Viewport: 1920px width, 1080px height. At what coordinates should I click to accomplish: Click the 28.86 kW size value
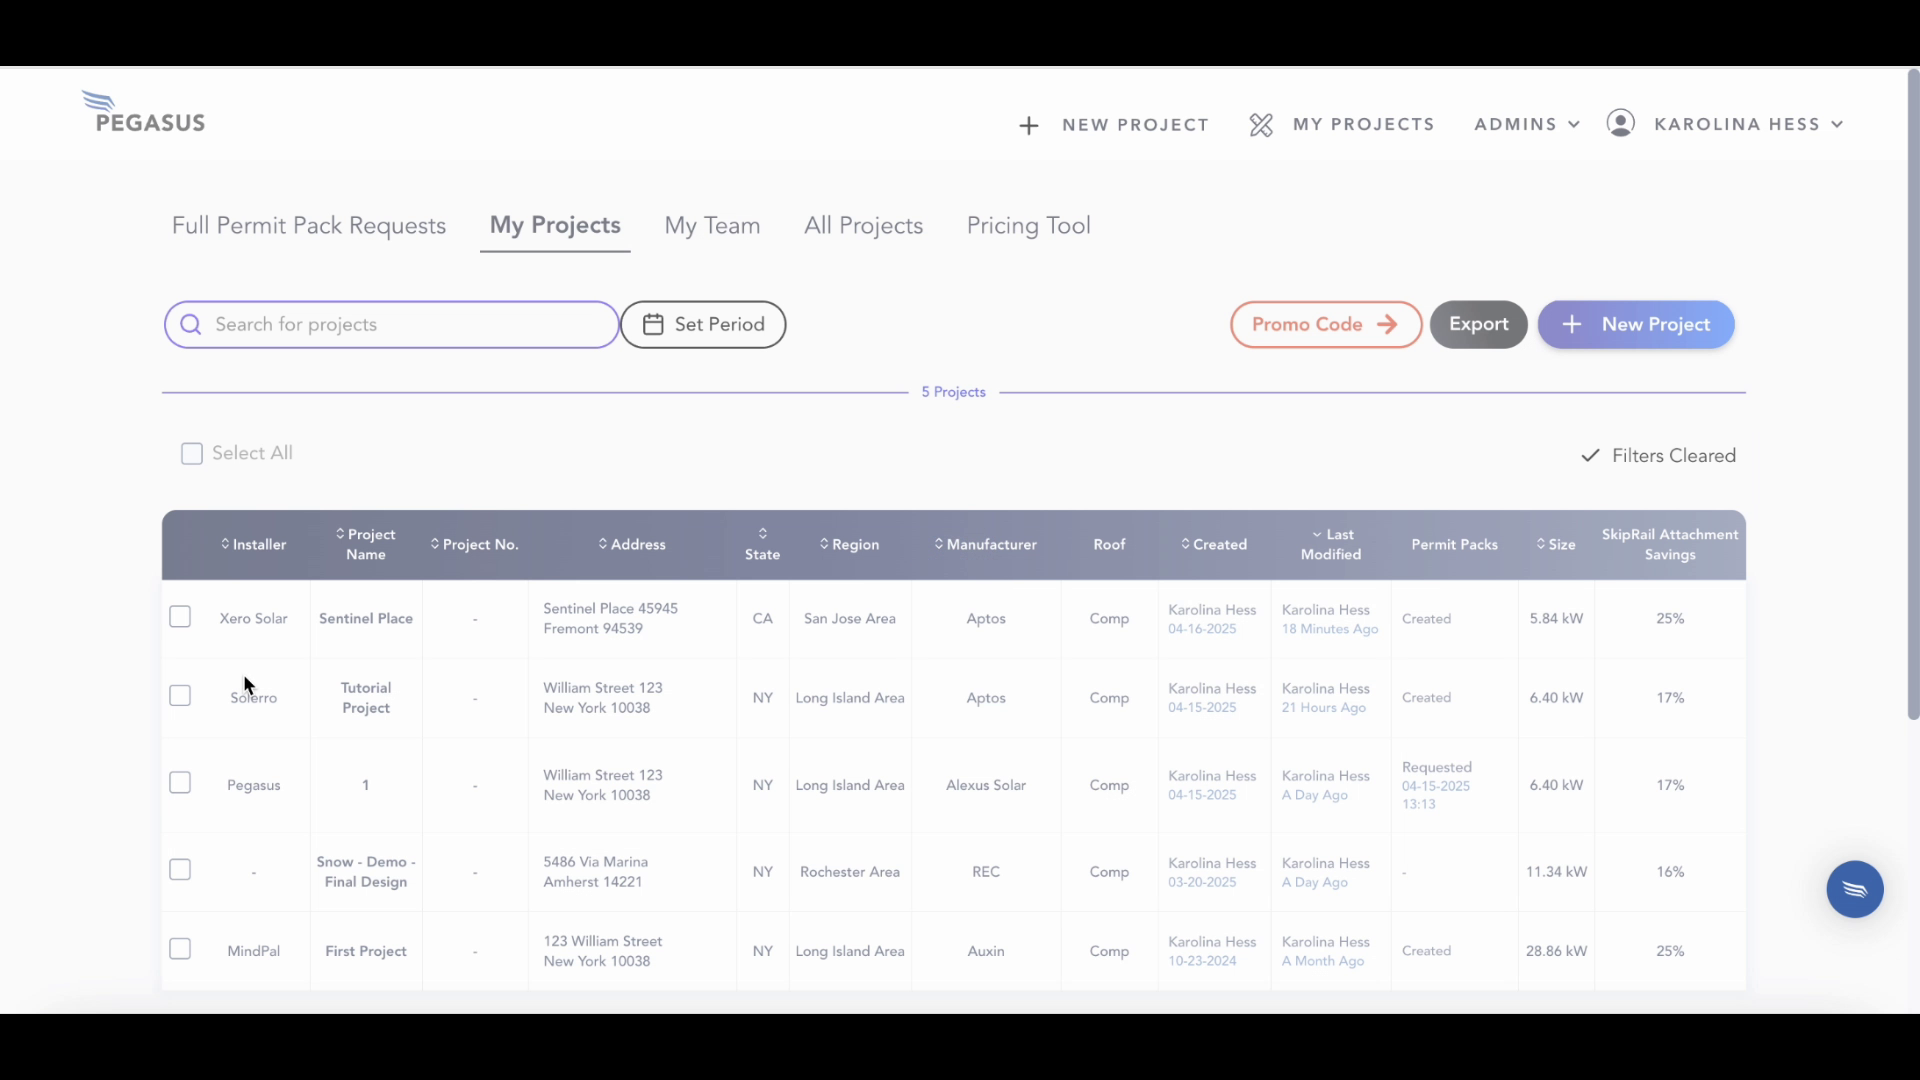pyautogui.click(x=1556, y=951)
